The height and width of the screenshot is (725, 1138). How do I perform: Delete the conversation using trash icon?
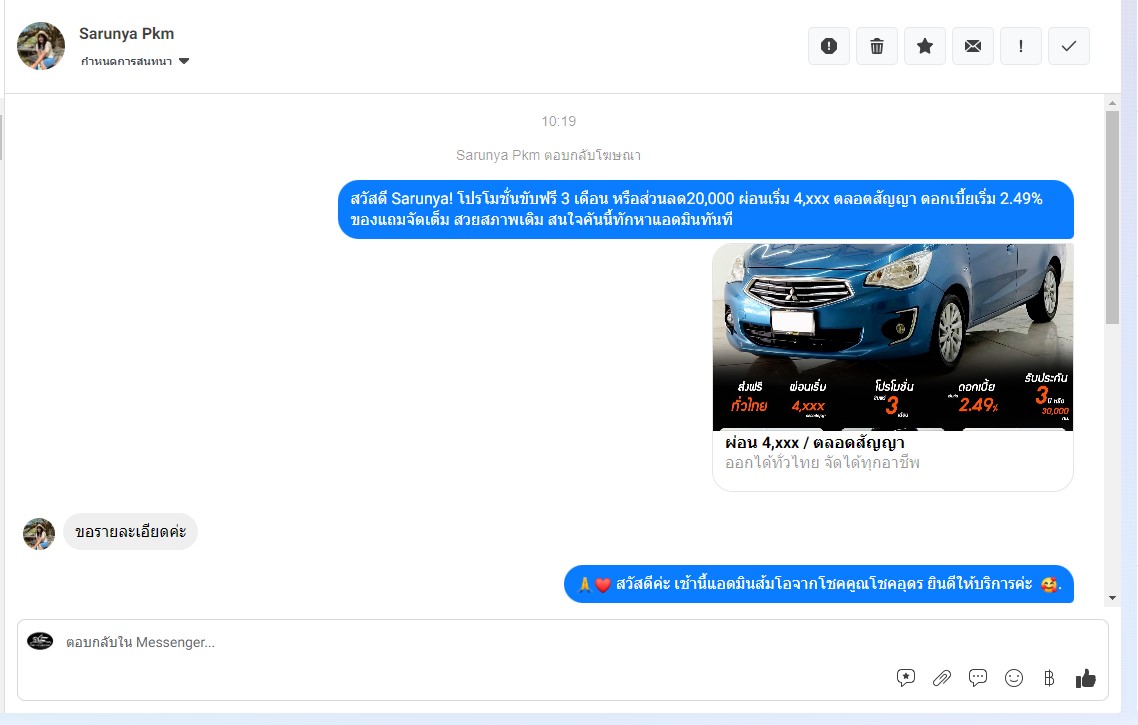pyautogui.click(x=877, y=46)
